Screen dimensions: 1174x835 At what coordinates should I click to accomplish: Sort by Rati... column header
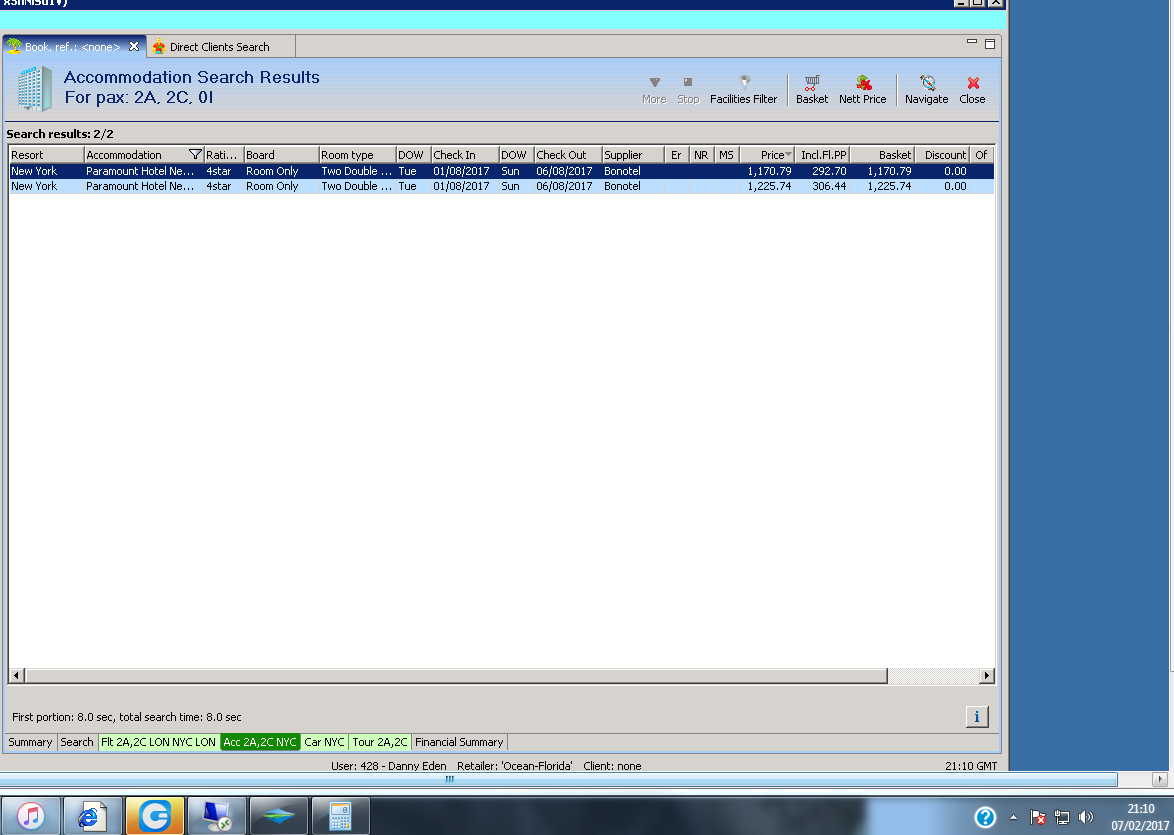coord(224,154)
